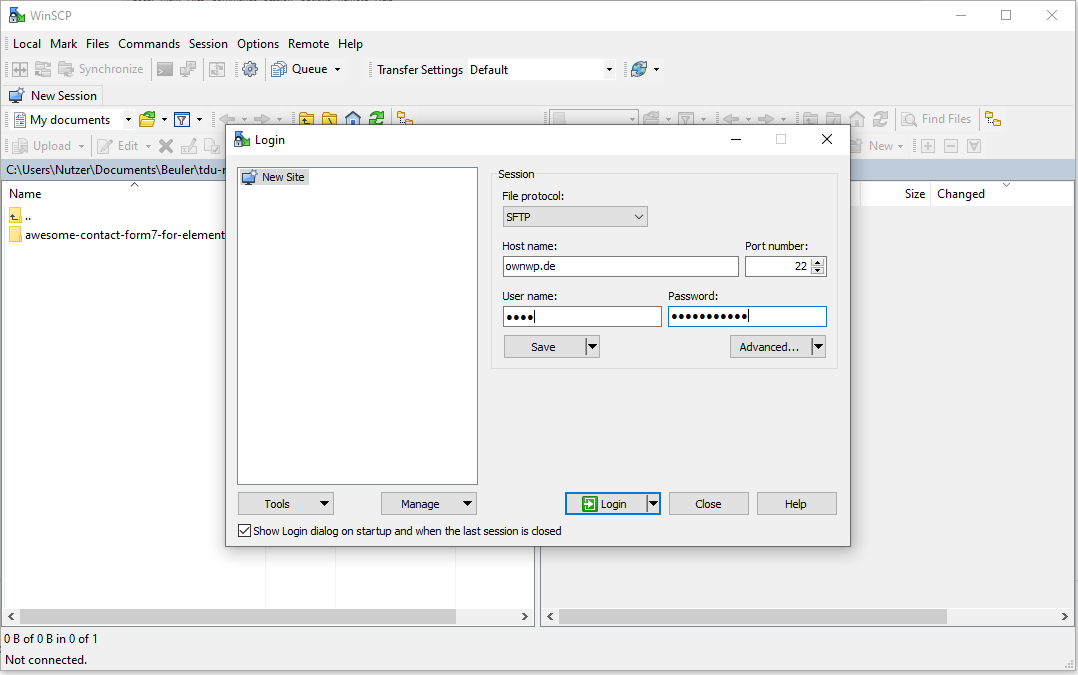Click the compare directories icon
The image size is (1078, 675).
(x=20, y=69)
